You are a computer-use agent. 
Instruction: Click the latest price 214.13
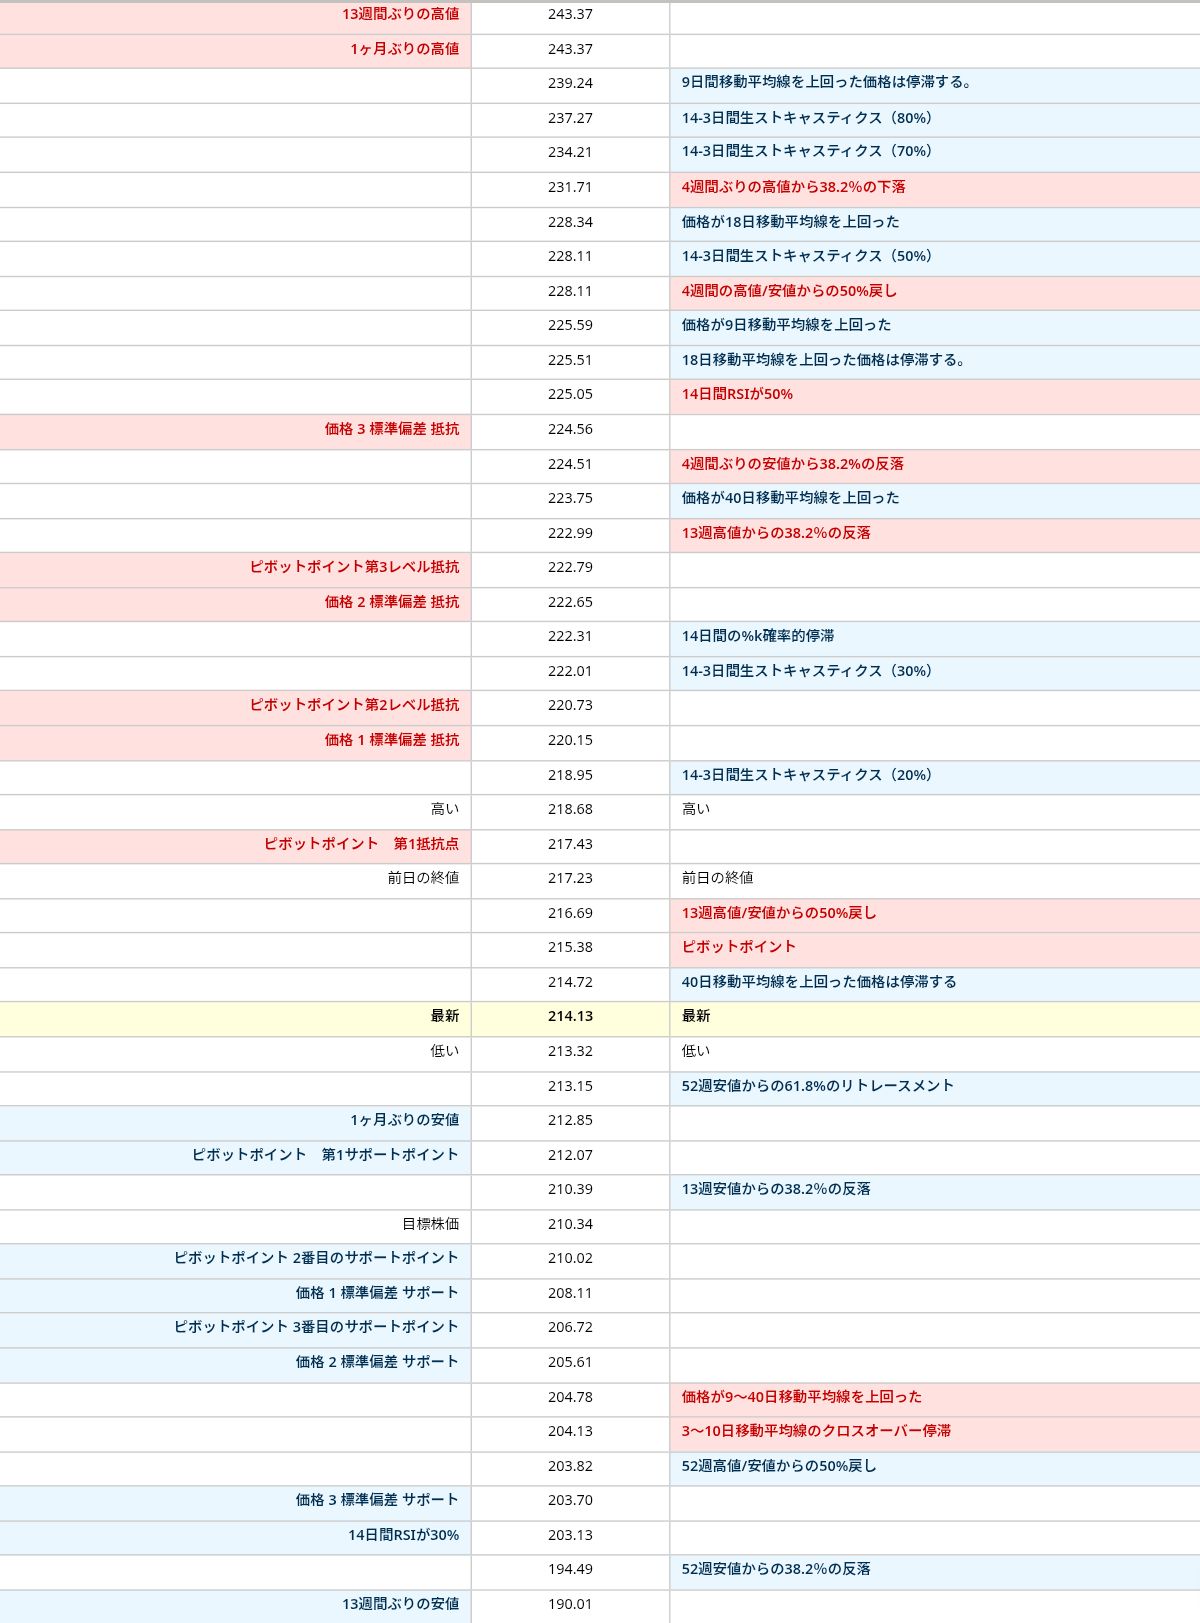coord(570,1016)
